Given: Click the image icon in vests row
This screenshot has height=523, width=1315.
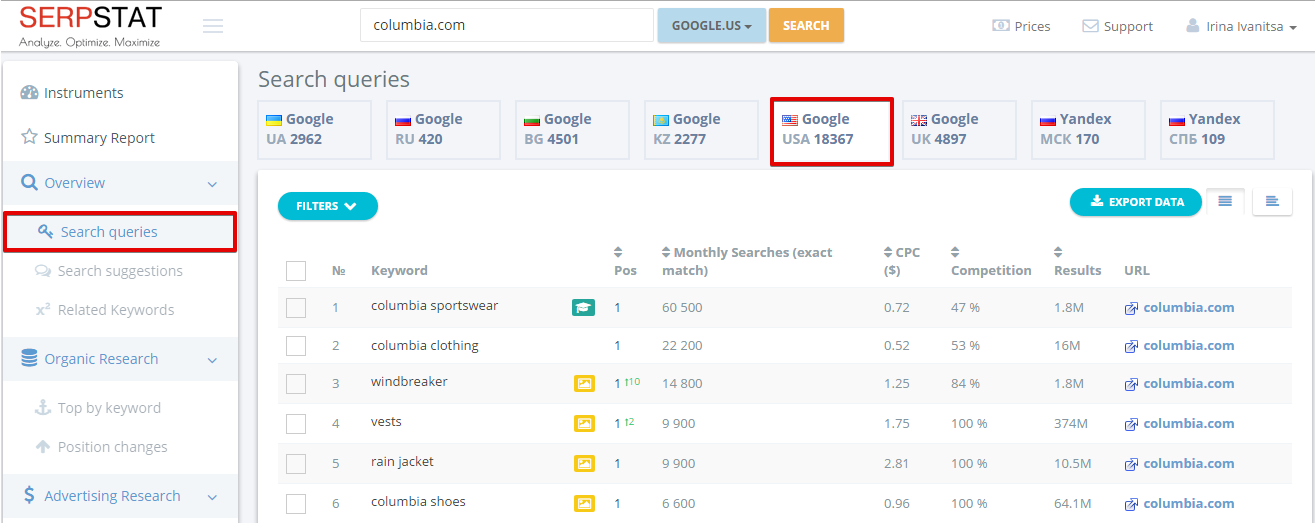Looking at the screenshot, I should (584, 423).
